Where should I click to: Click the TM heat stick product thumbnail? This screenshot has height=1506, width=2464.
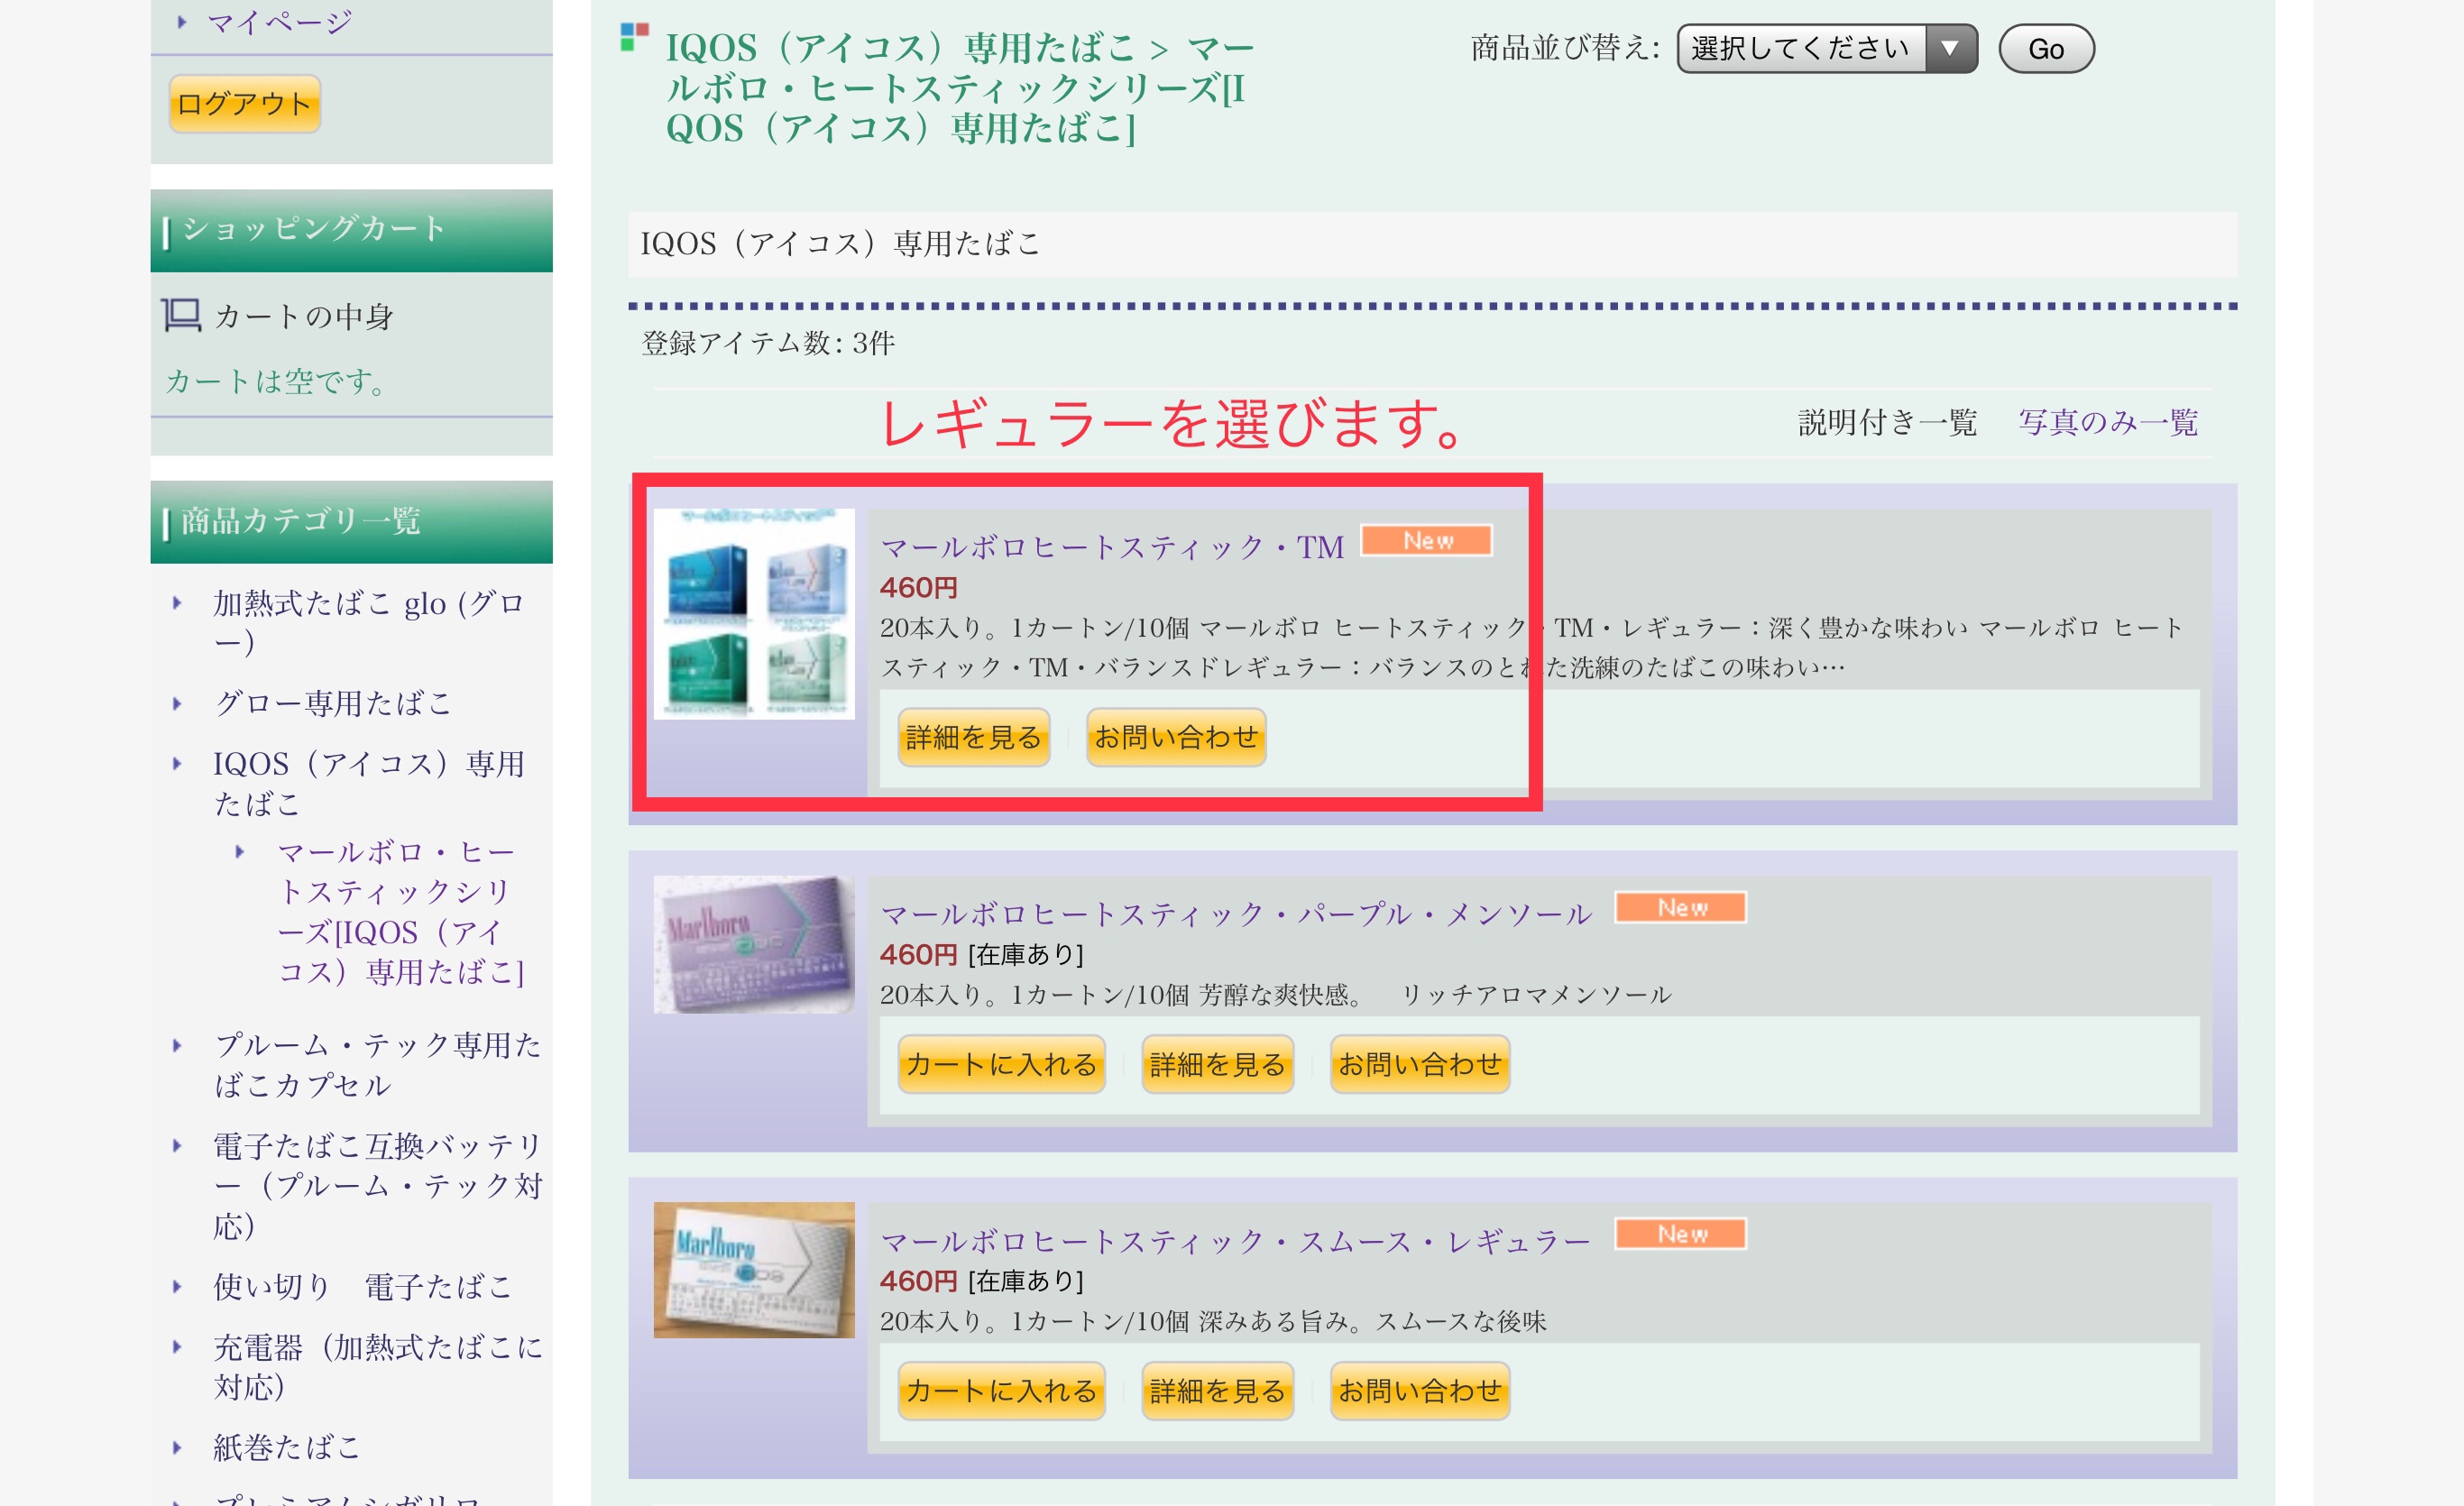click(x=753, y=614)
